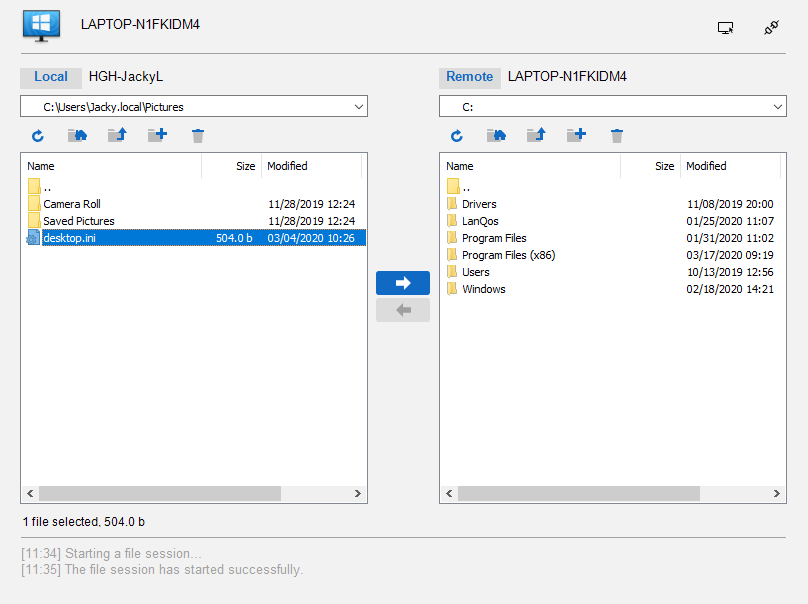Create new folder in Local pane
The width and height of the screenshot is (808, 604).
[157, 135]
